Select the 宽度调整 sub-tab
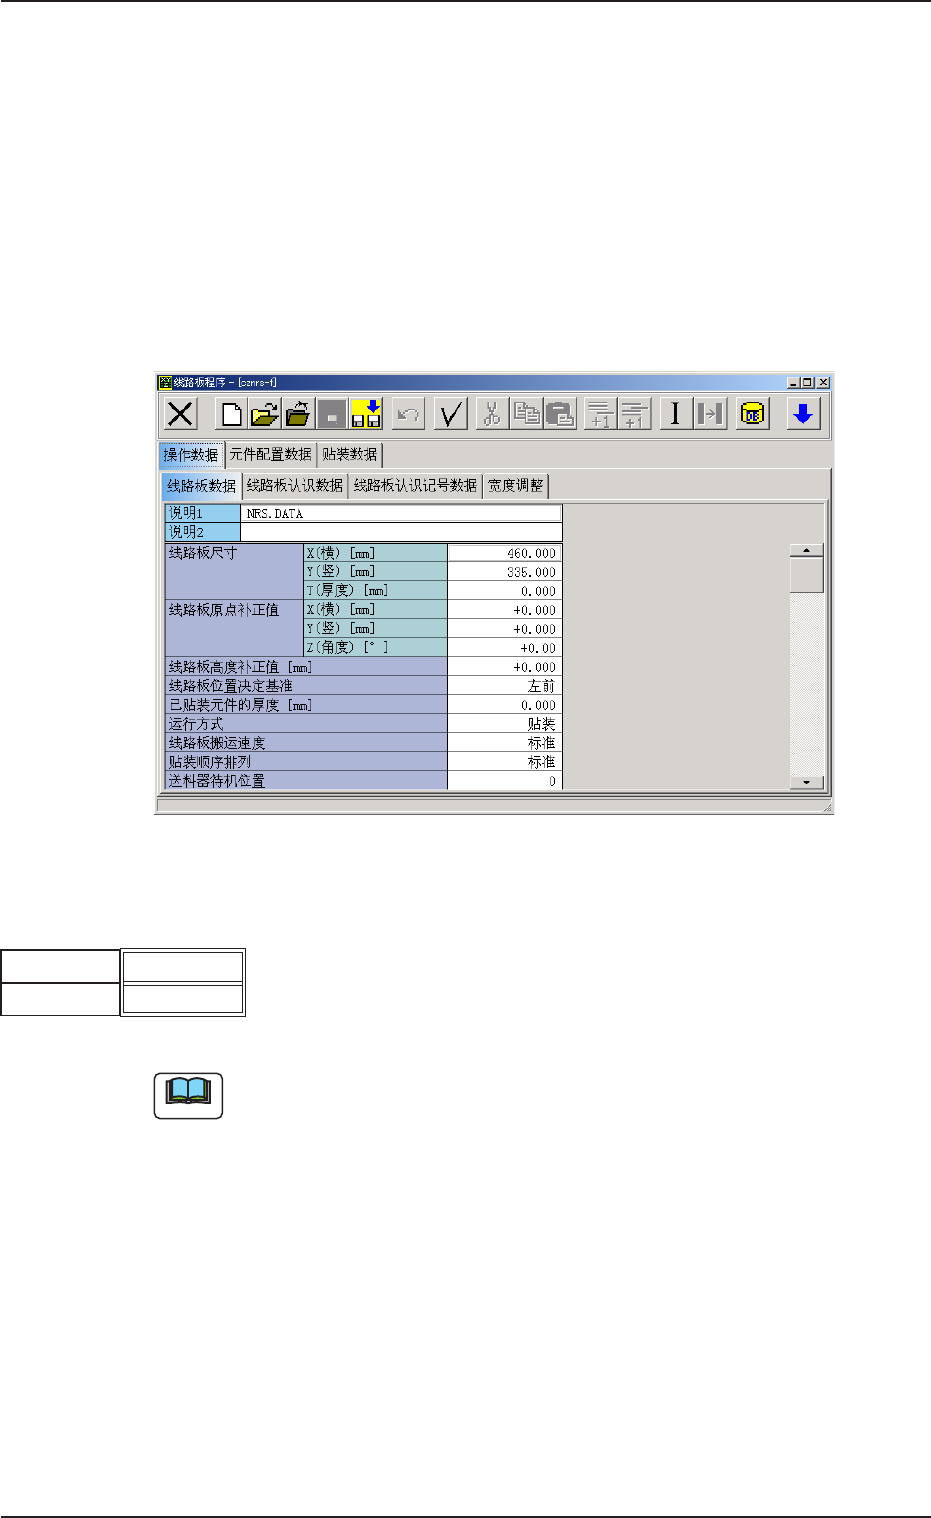 click(x=516, y=486)
